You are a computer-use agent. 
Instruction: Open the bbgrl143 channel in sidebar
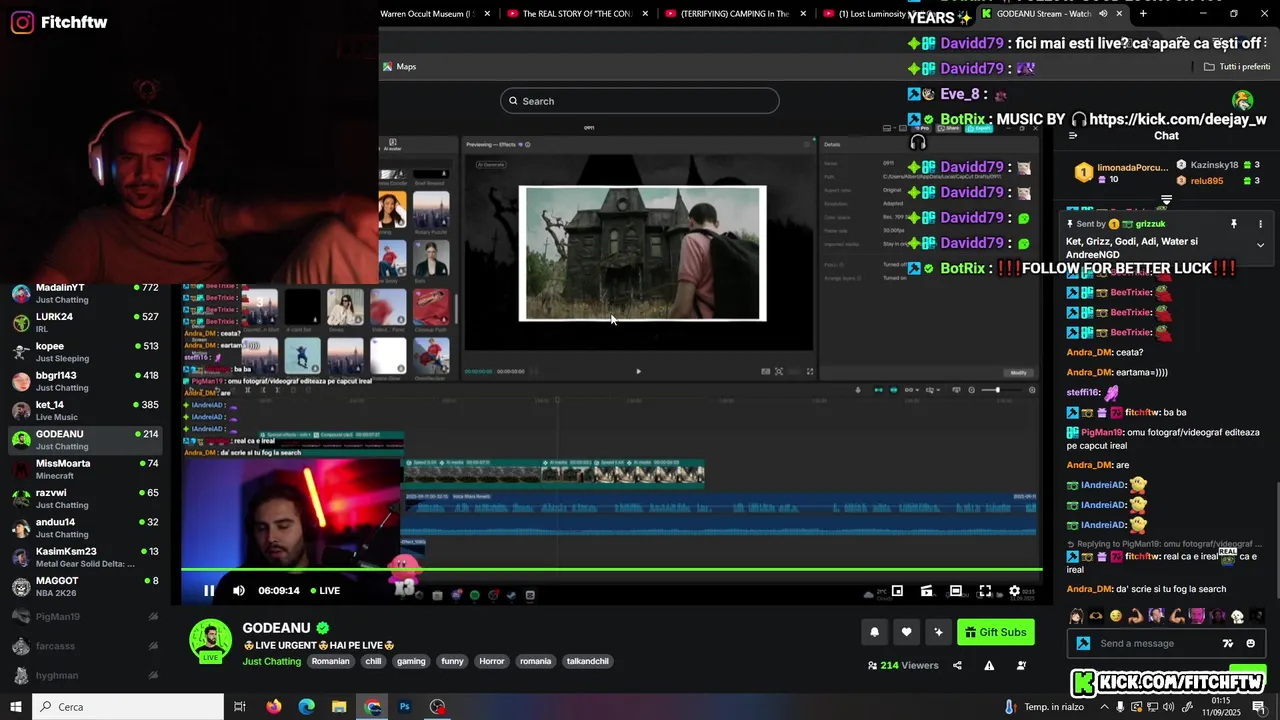[85, 381]
